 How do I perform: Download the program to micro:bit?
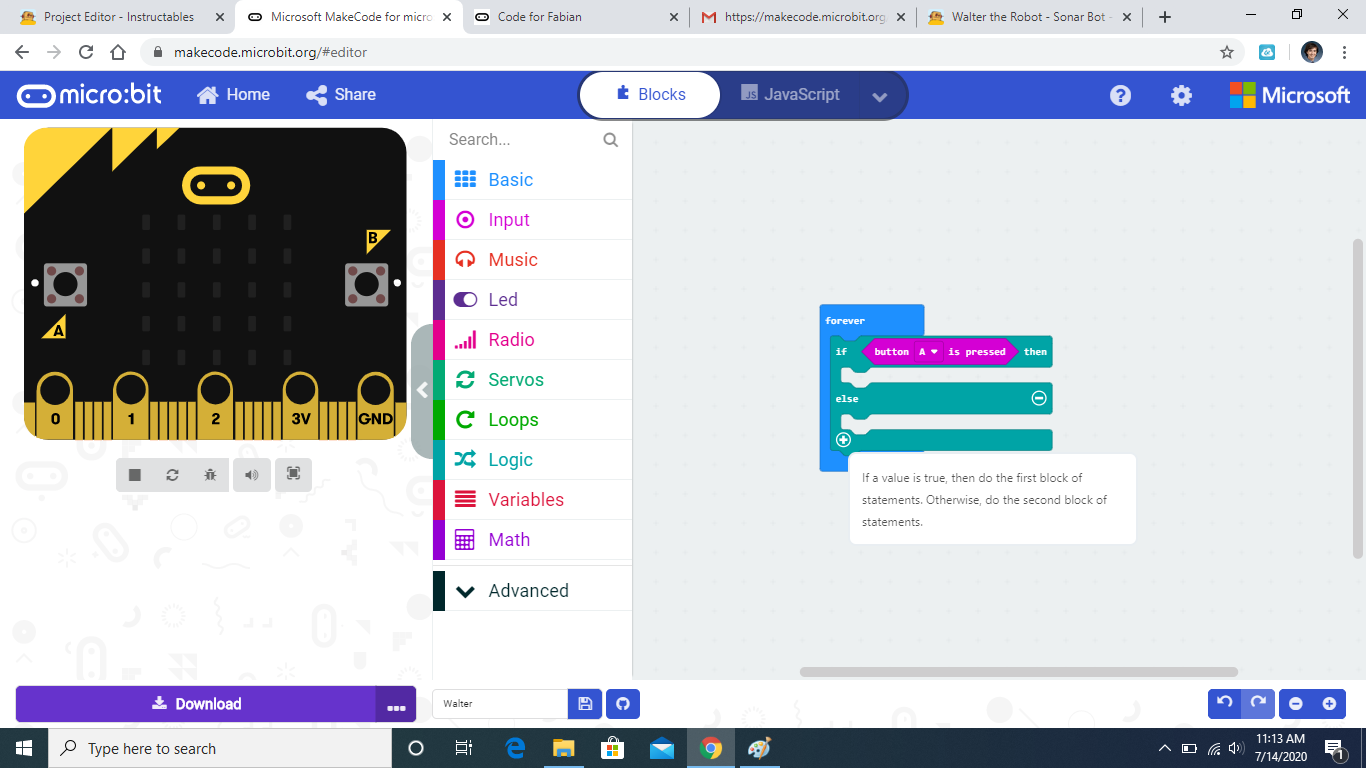(x=196, y=704)
